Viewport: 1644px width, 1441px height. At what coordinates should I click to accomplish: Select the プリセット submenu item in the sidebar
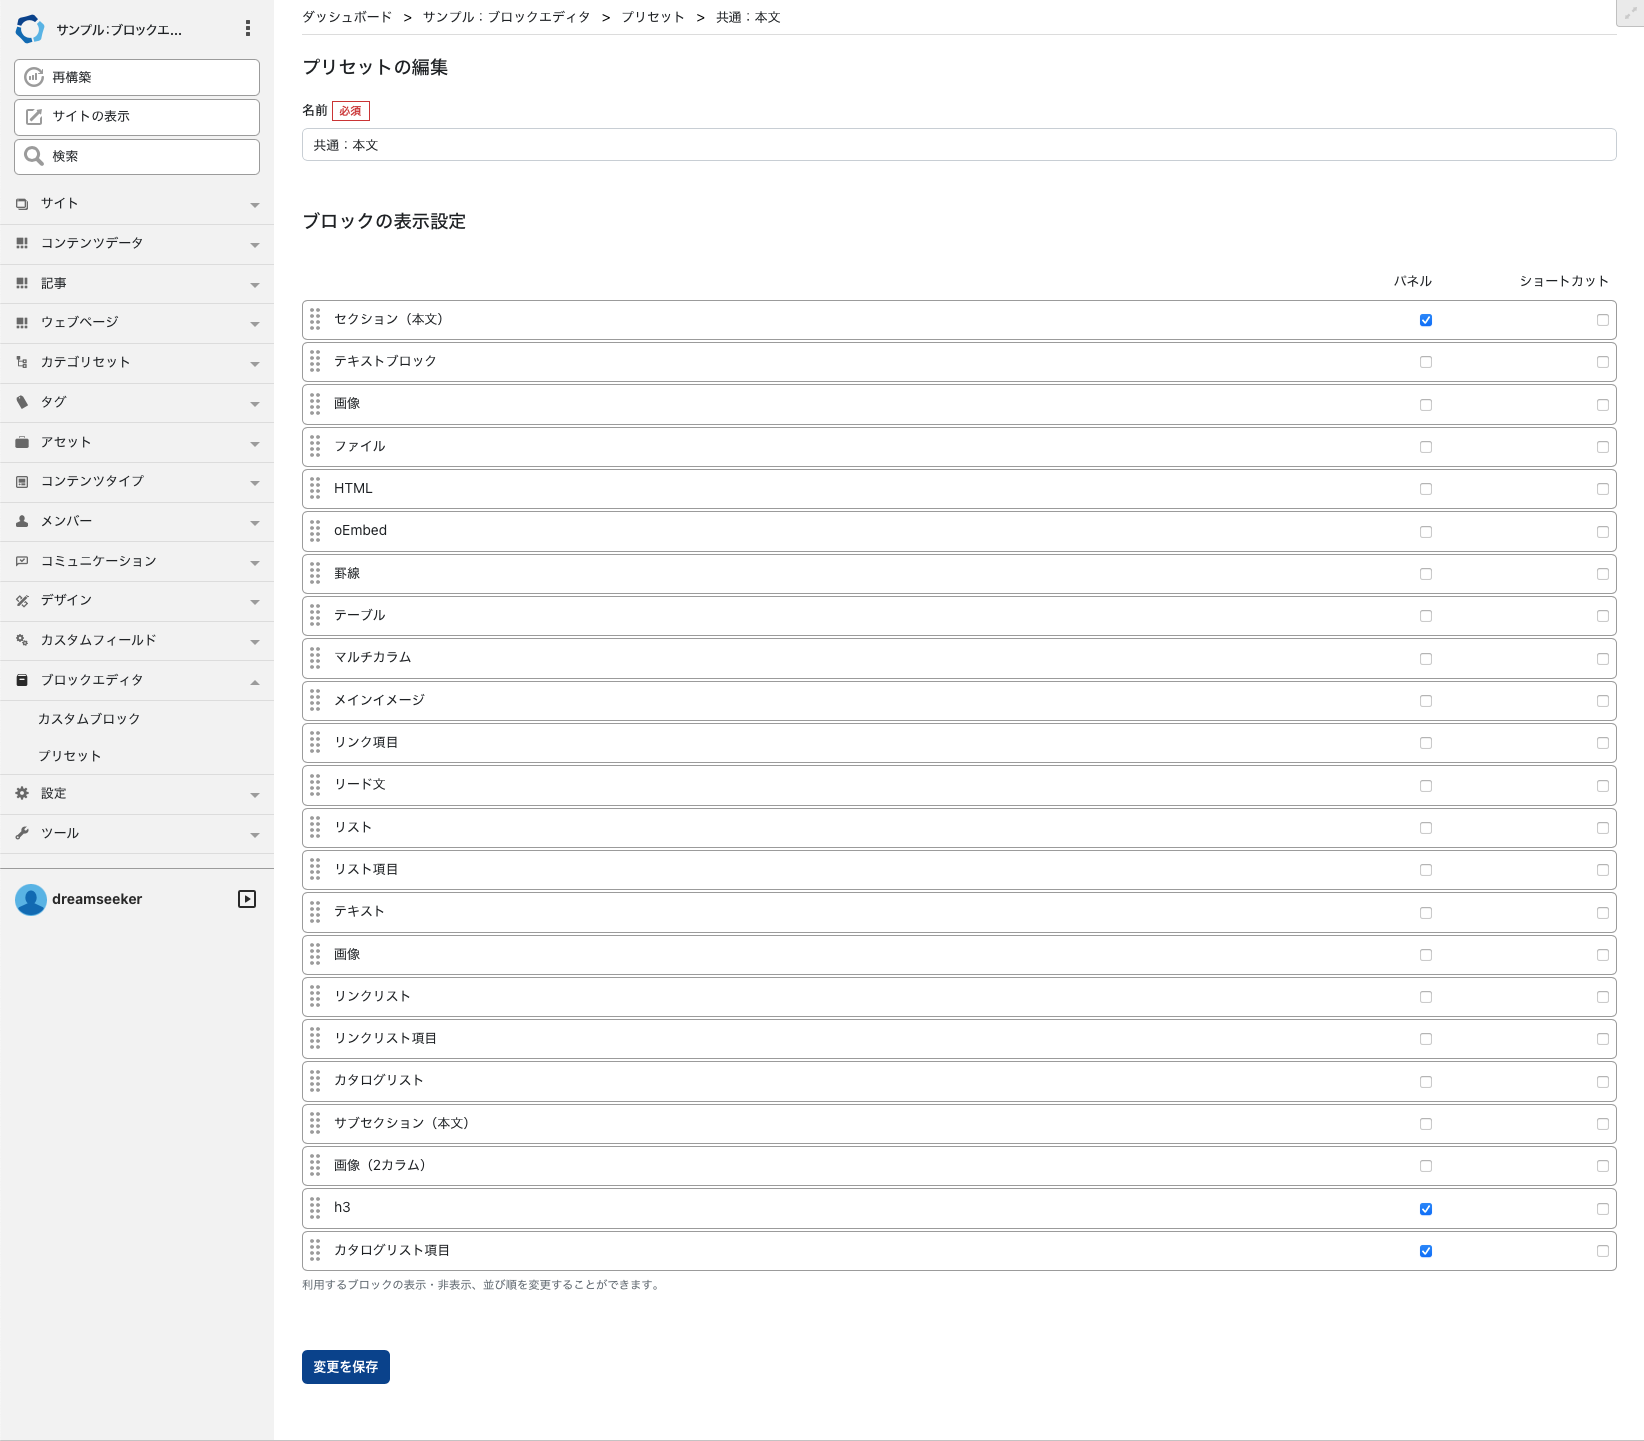coord(70,756)
